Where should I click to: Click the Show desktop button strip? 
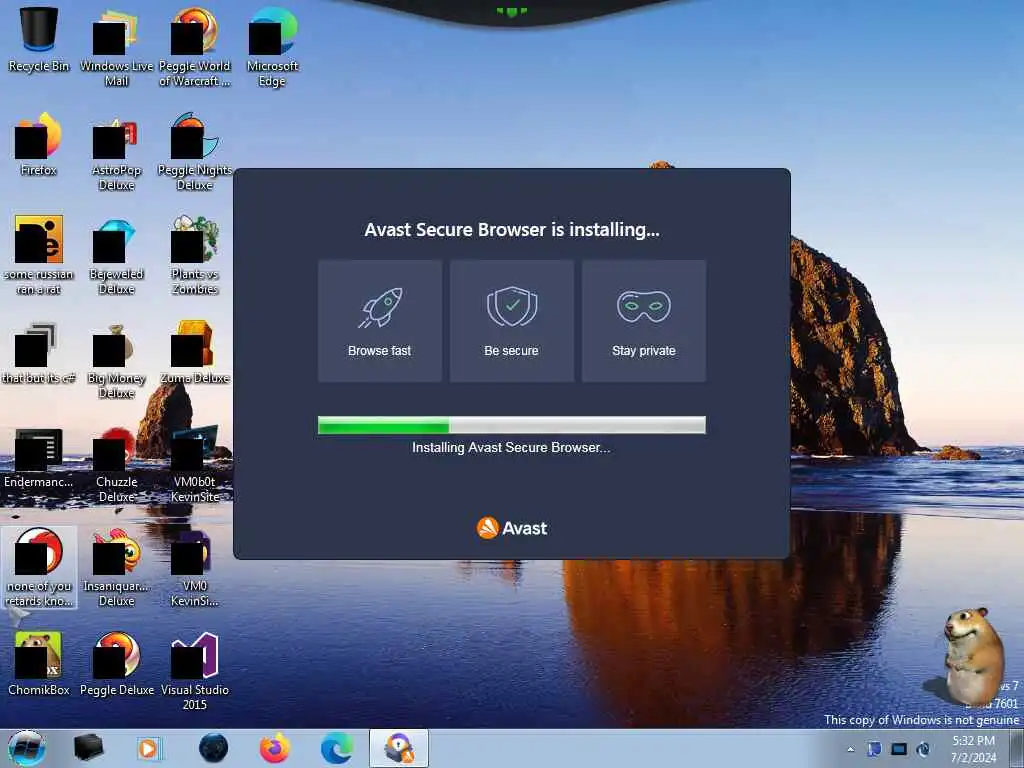point(1016,748)
